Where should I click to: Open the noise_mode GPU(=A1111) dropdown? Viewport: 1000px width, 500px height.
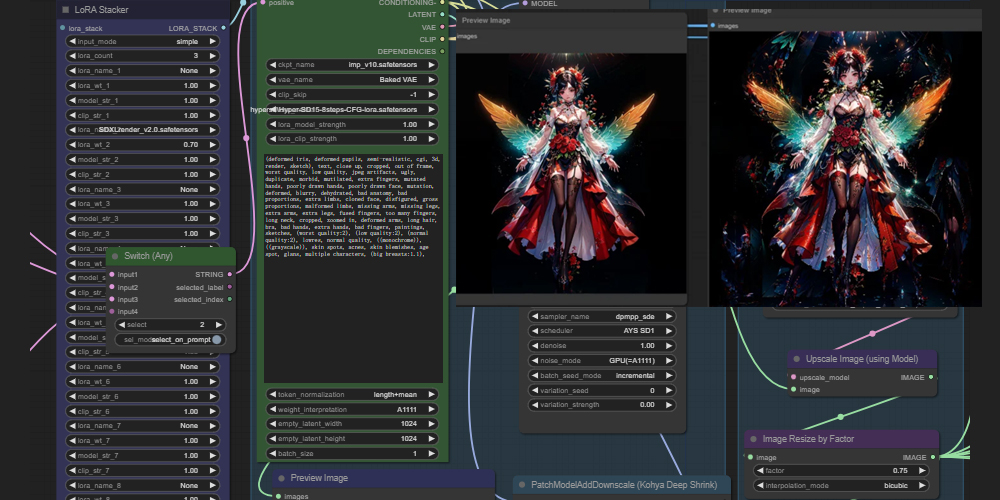point(601,361)
